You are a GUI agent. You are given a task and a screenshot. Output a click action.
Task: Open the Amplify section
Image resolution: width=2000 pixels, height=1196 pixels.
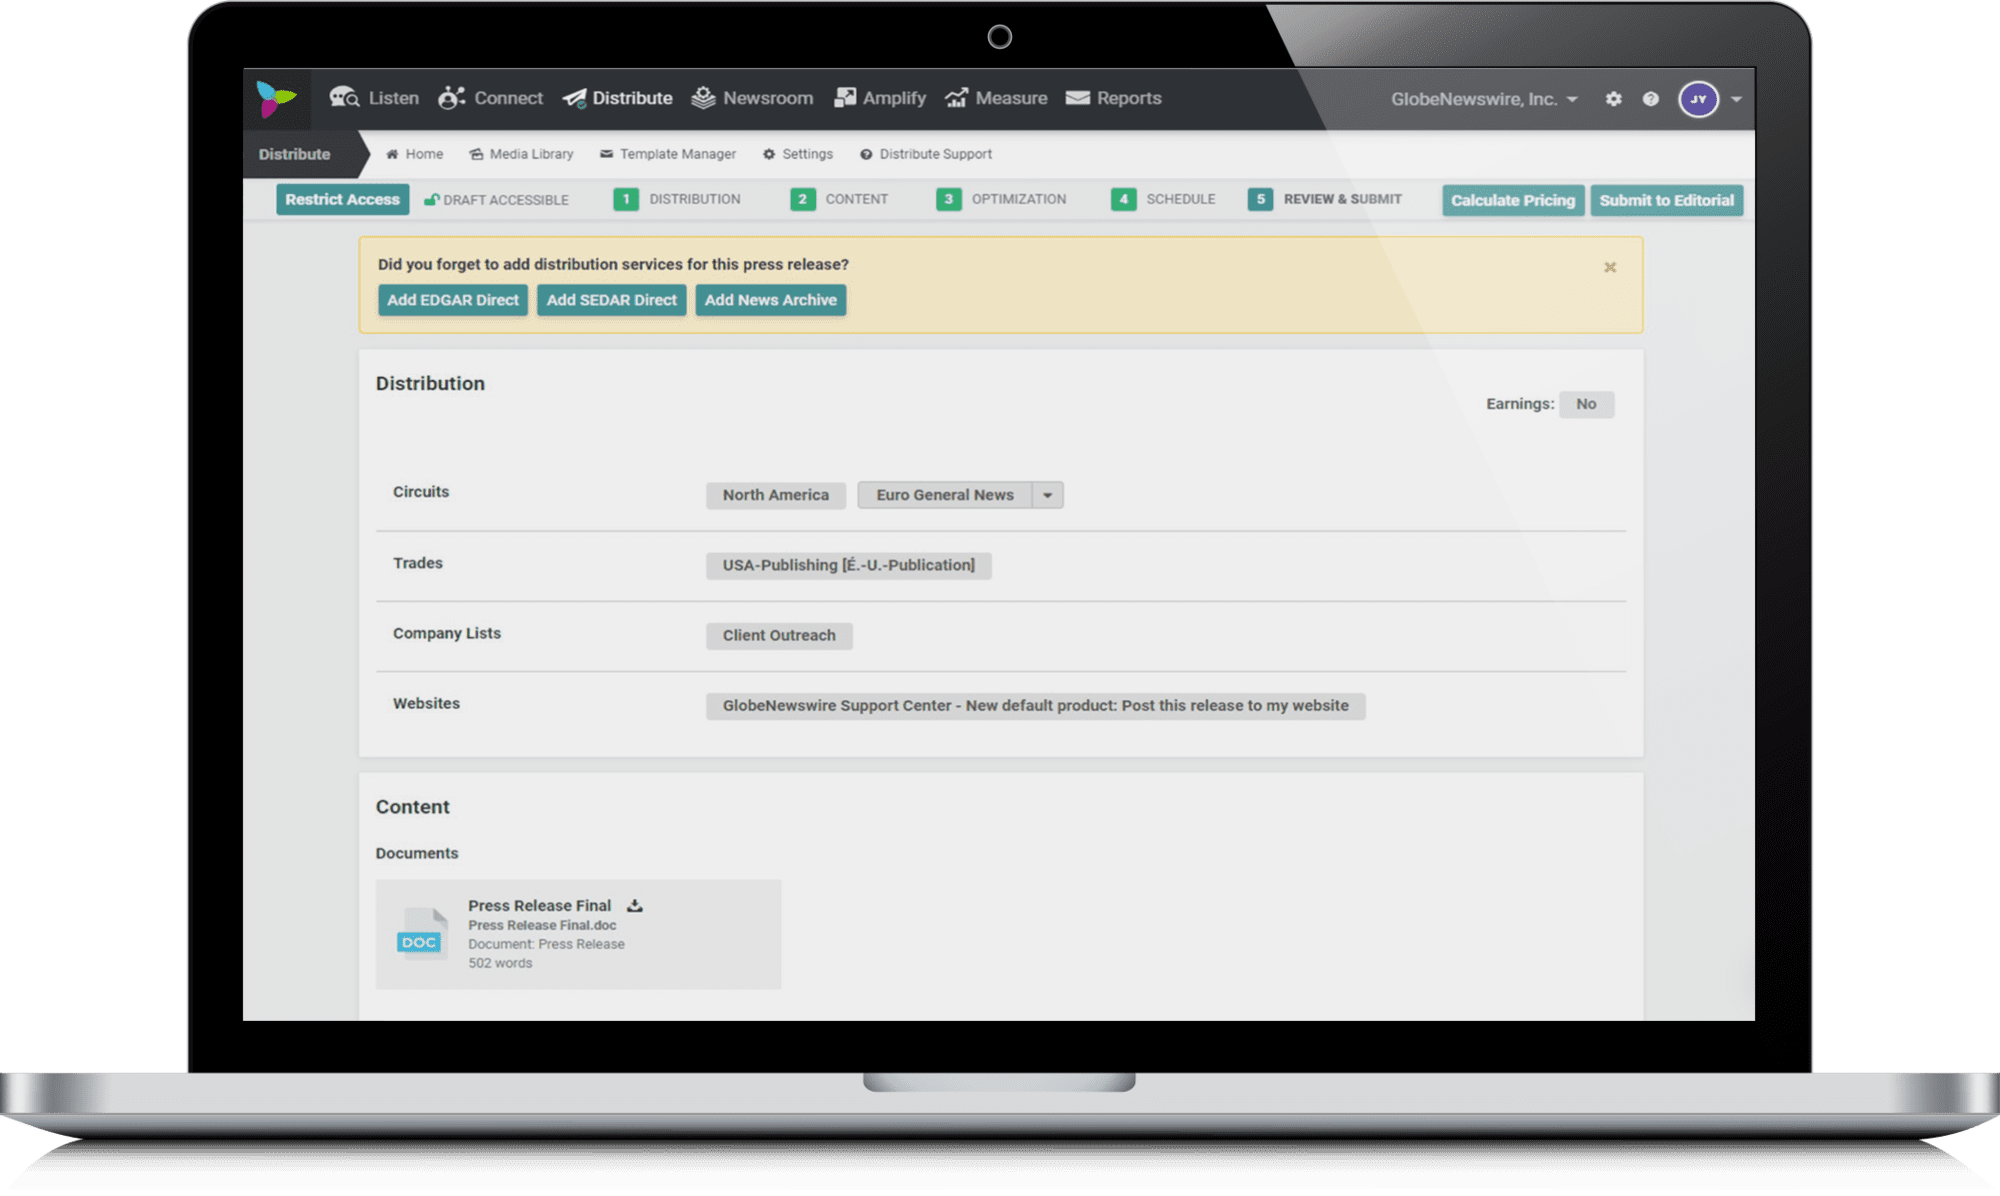pos(880,98)
